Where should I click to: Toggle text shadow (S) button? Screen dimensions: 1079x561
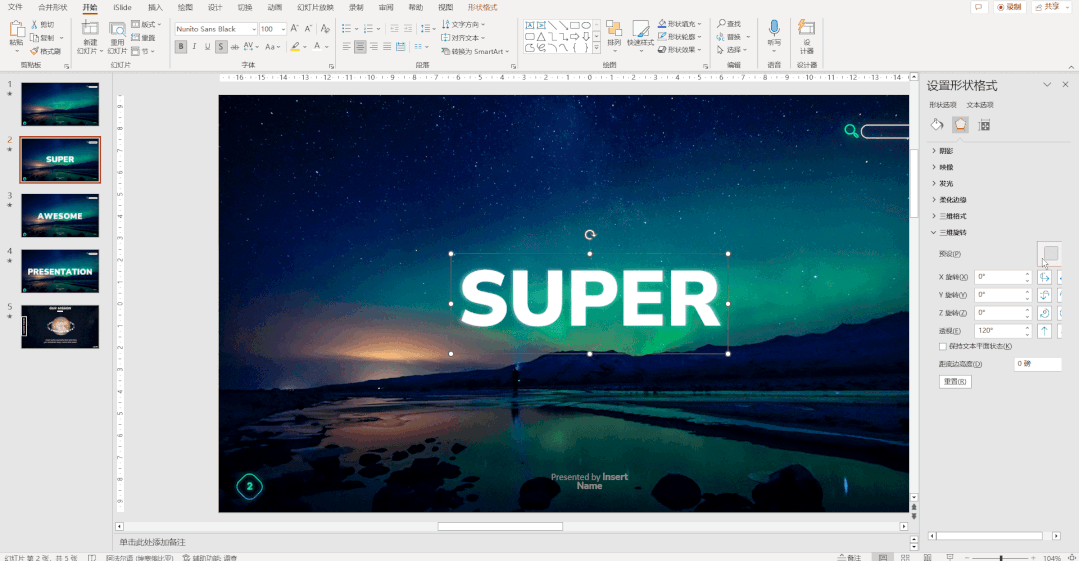coord(221,47)
